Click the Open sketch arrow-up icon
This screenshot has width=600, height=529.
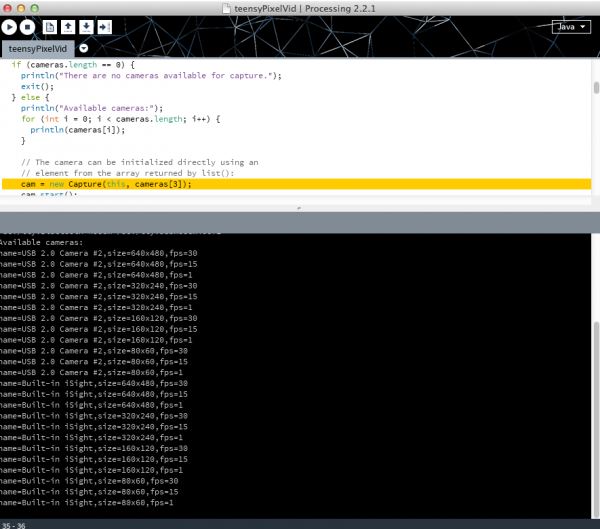[x=68, y=27]
